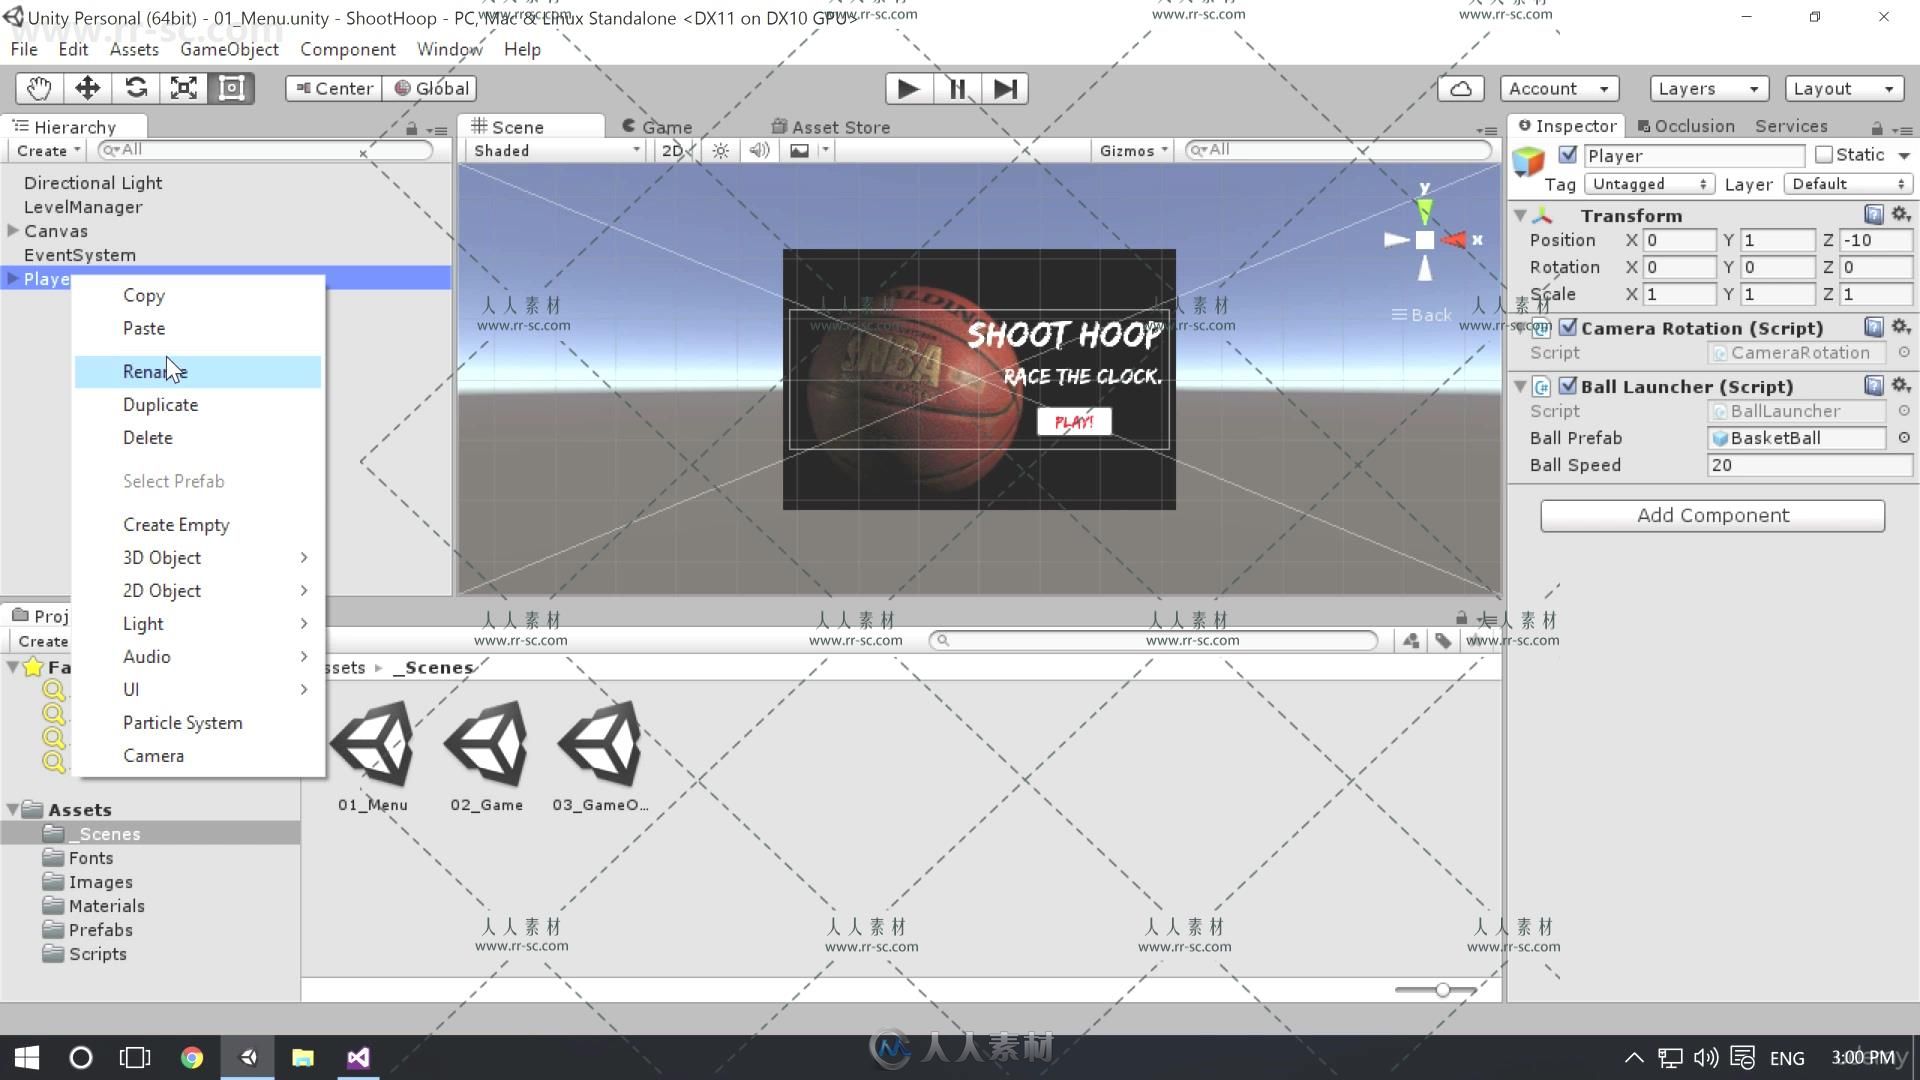
Task: Select the Rename context menu item
Action: 156,371
